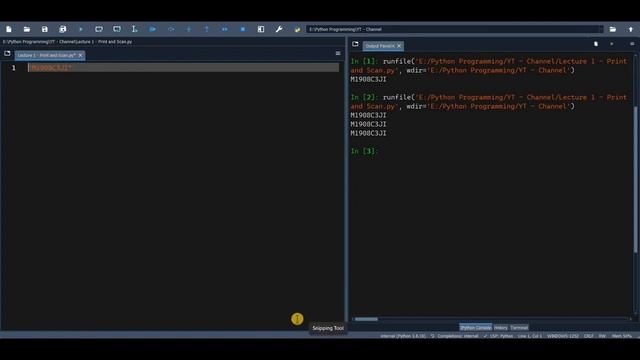Click memory usage status entry
Image resolution: width=640 pixels, height=360 pixels.
622,336
